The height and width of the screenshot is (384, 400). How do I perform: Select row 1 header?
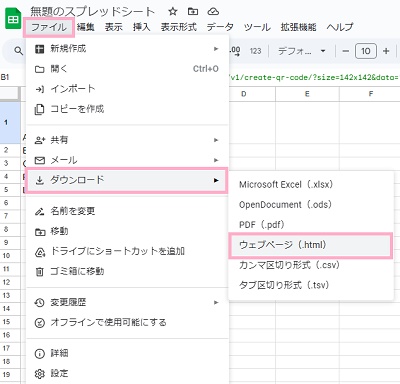click(x=10, y=122)
